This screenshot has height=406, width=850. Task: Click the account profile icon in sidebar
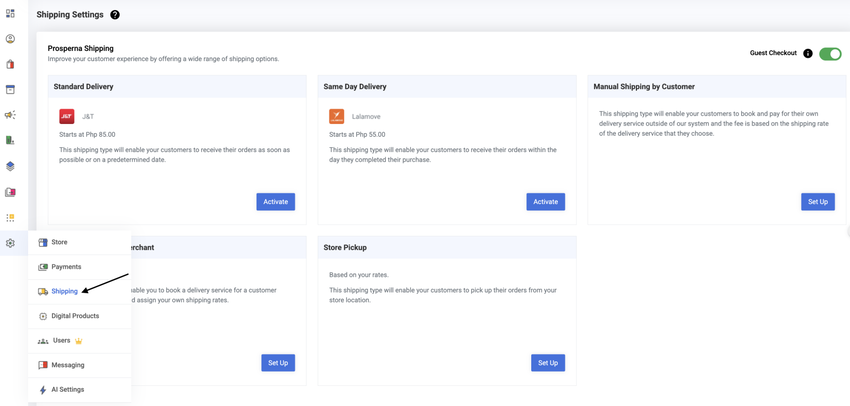click(10, 39)
